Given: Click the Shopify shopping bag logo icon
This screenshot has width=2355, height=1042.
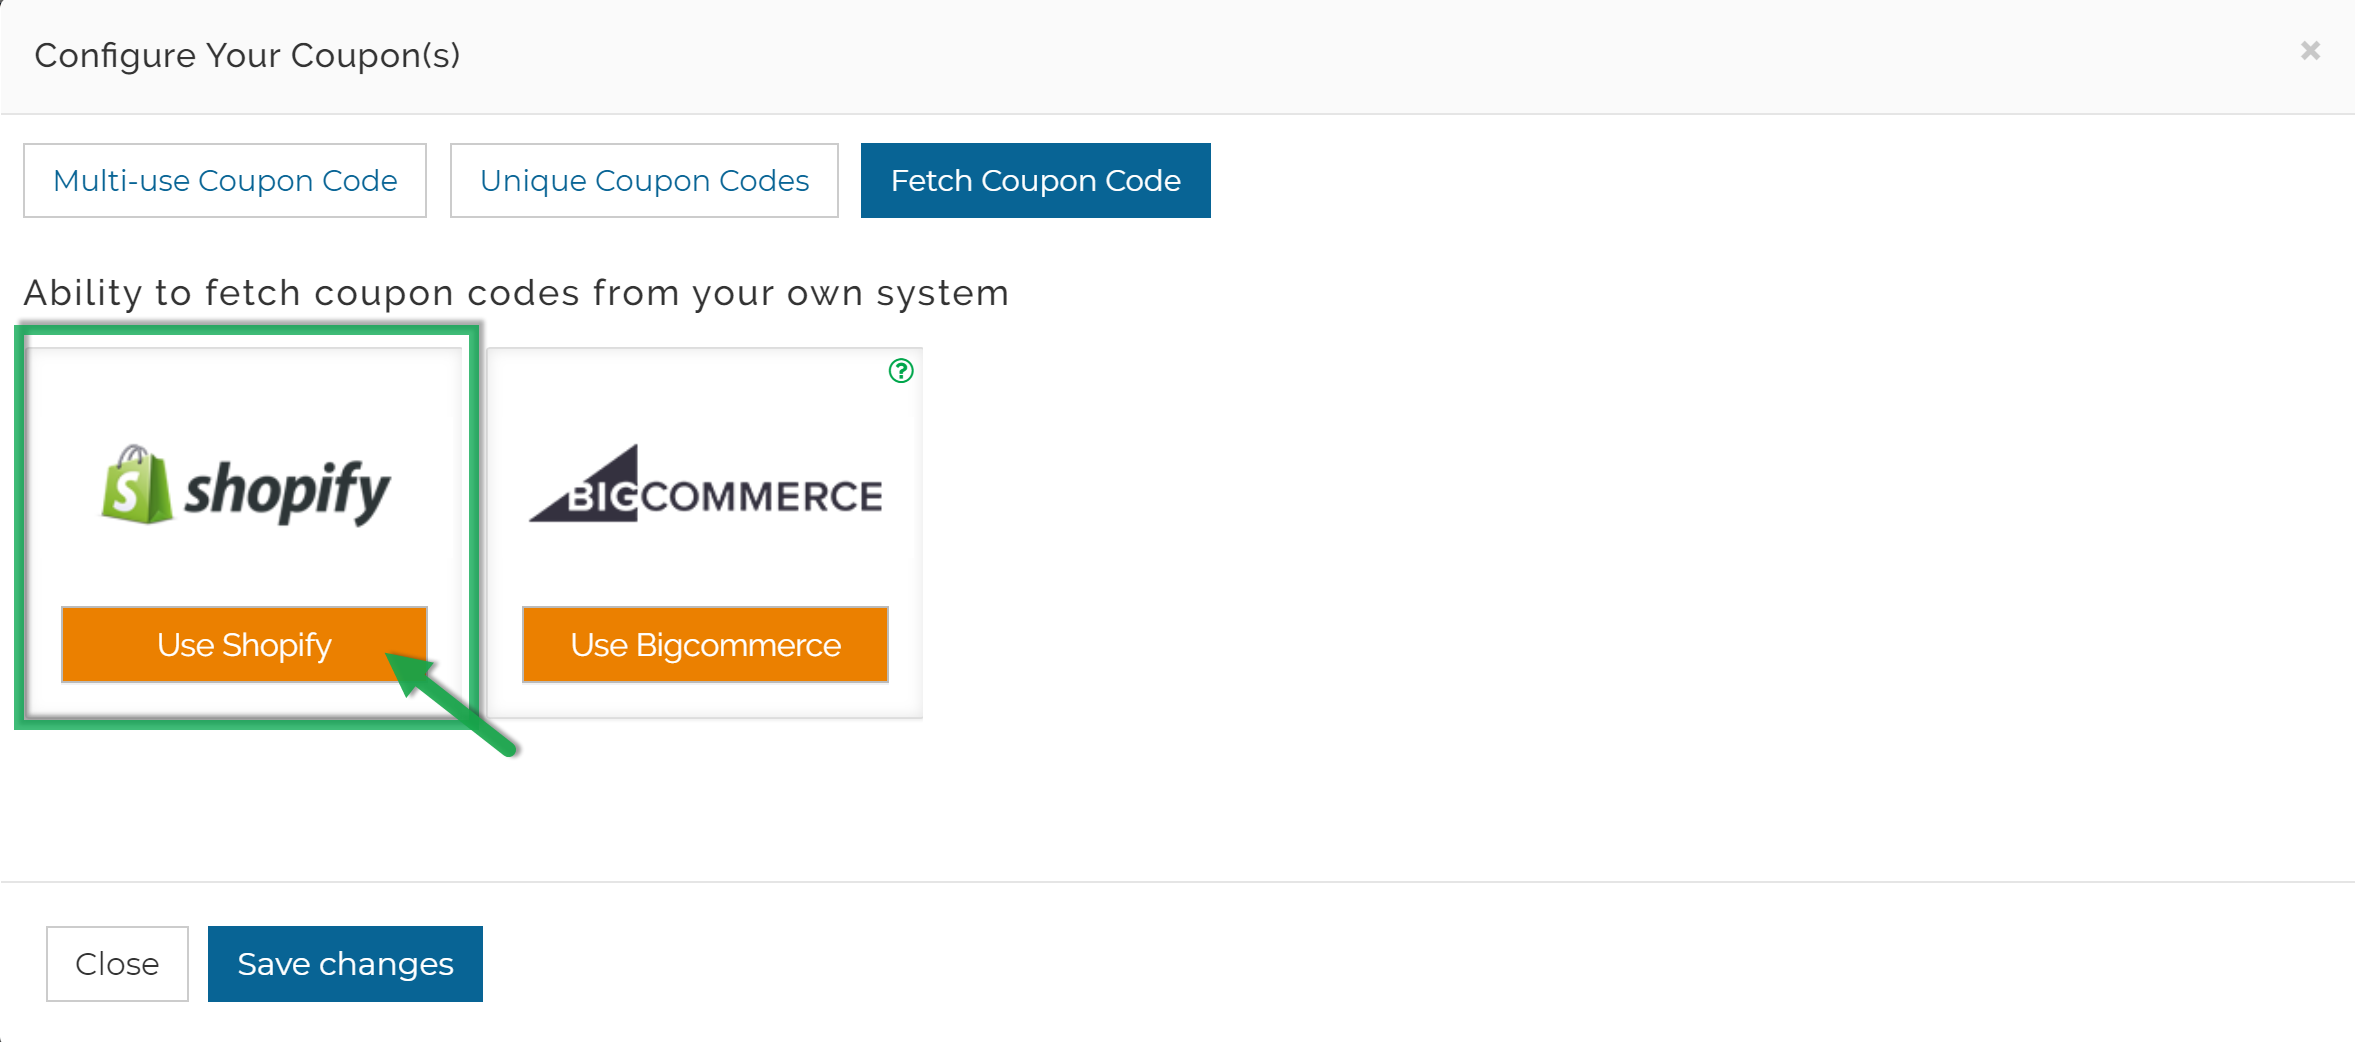Looking at the screenshot, I should [137, 486].
